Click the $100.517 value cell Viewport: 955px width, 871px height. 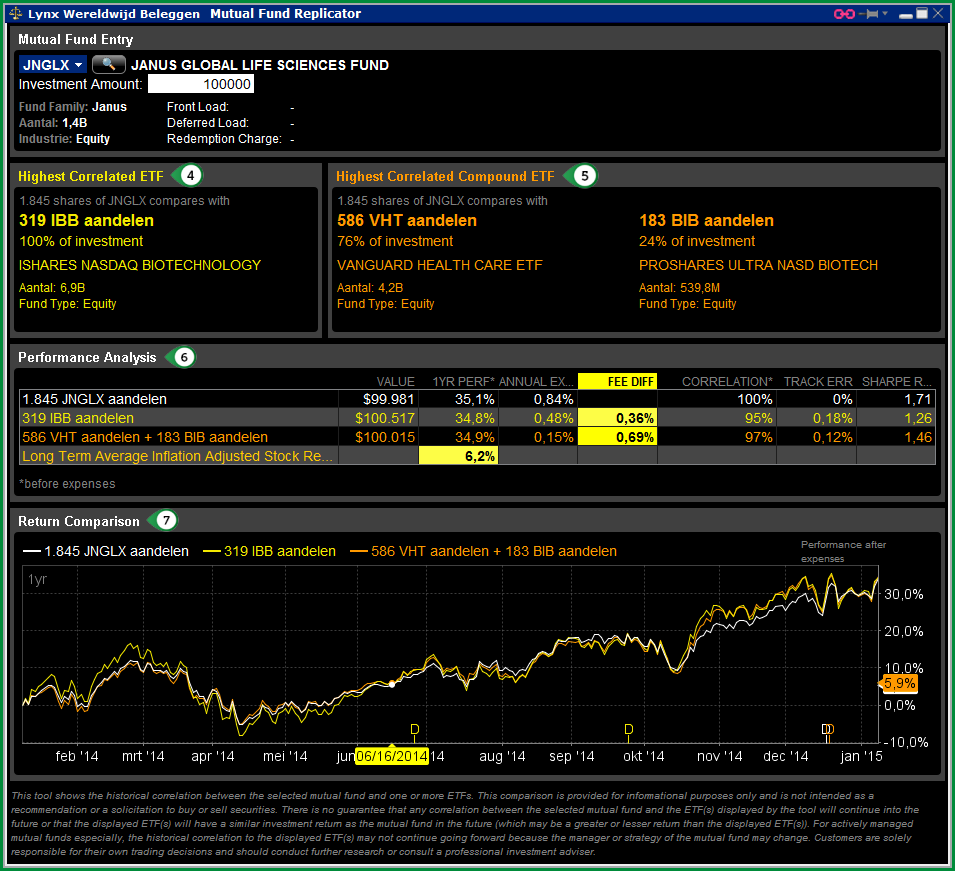[378, 418]
